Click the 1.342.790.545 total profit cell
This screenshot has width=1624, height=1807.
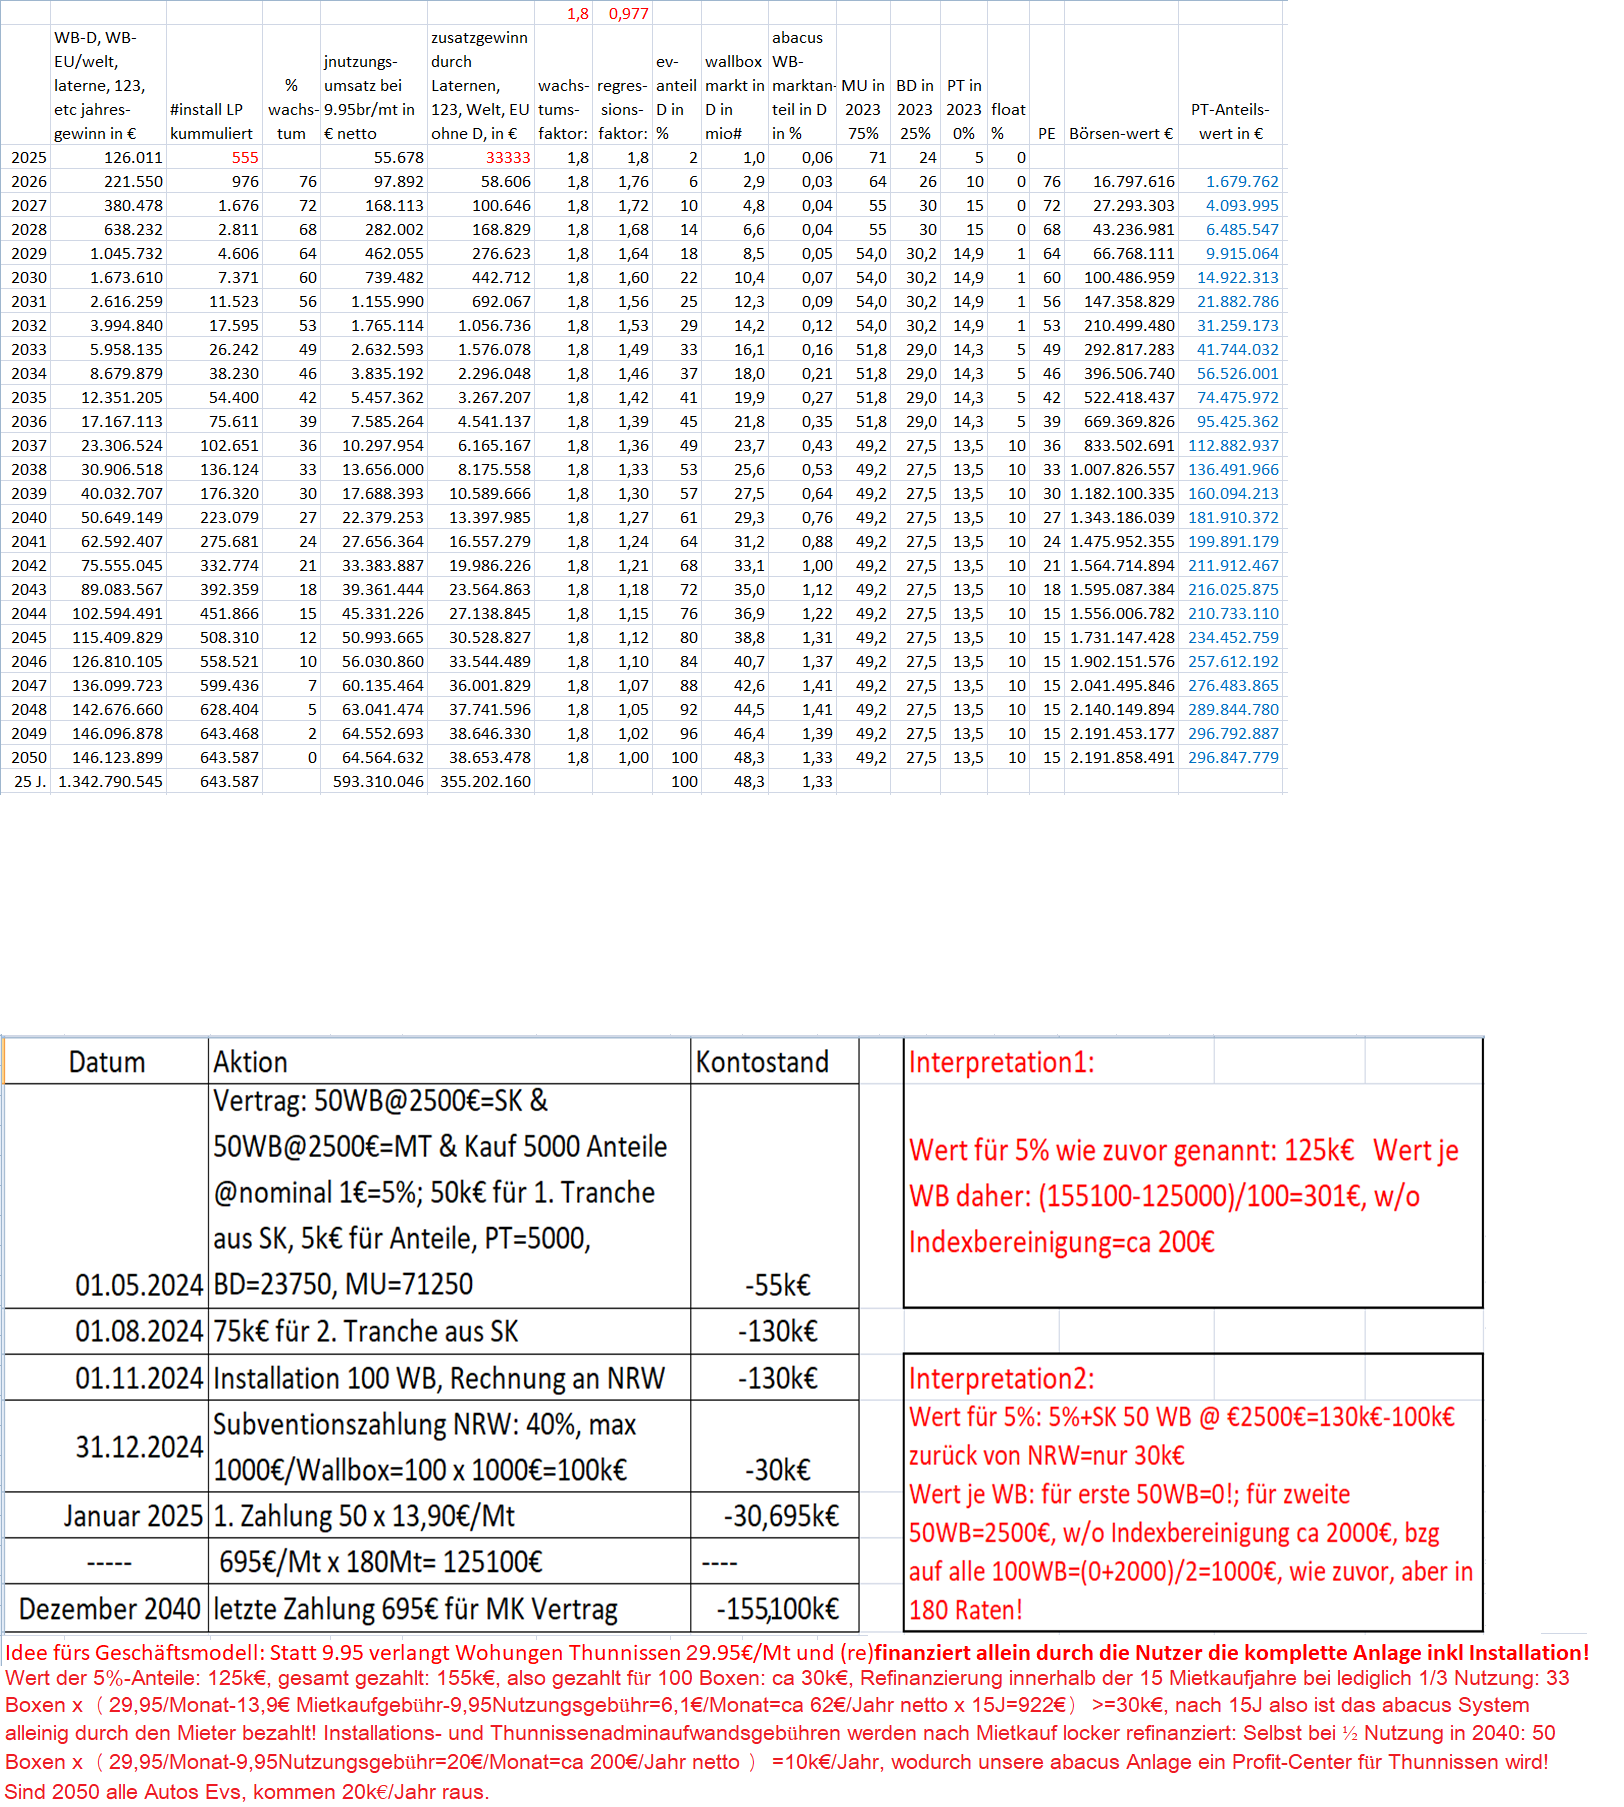[110, 782]
